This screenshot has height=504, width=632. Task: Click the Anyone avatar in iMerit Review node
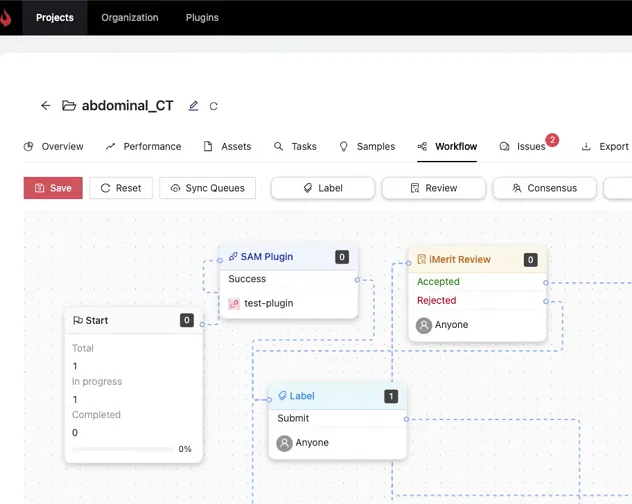[x=424, y=325]
